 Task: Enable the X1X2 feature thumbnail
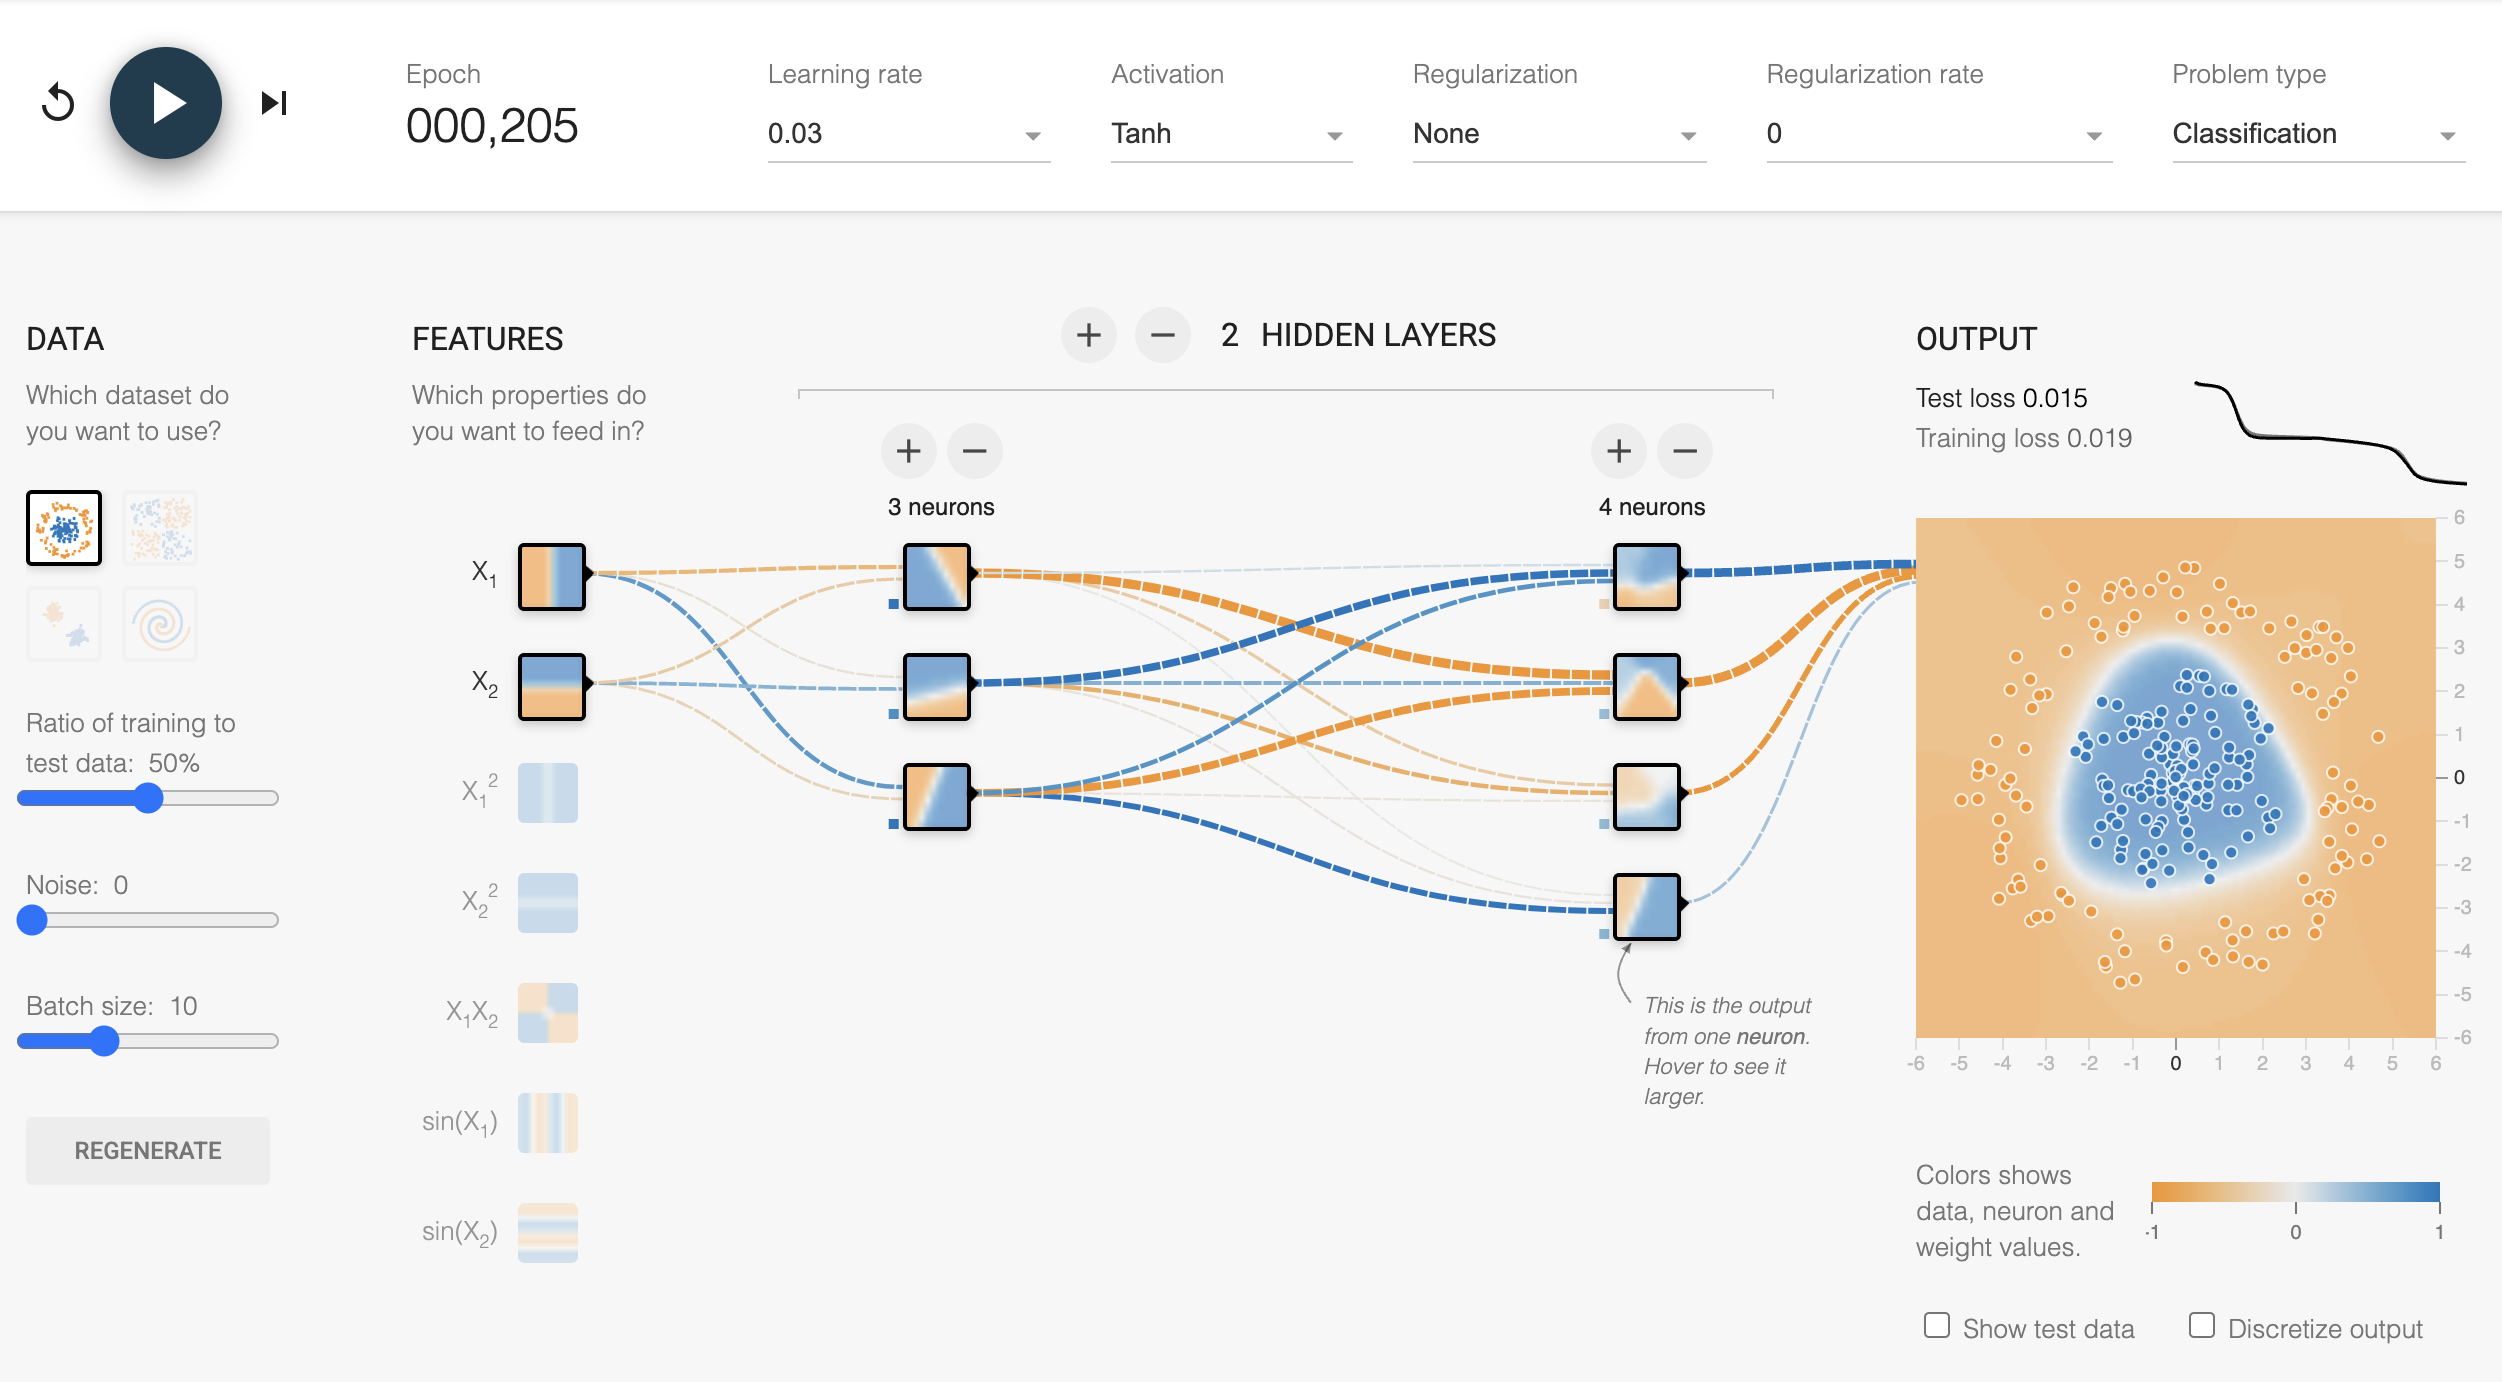point(548,1012)
